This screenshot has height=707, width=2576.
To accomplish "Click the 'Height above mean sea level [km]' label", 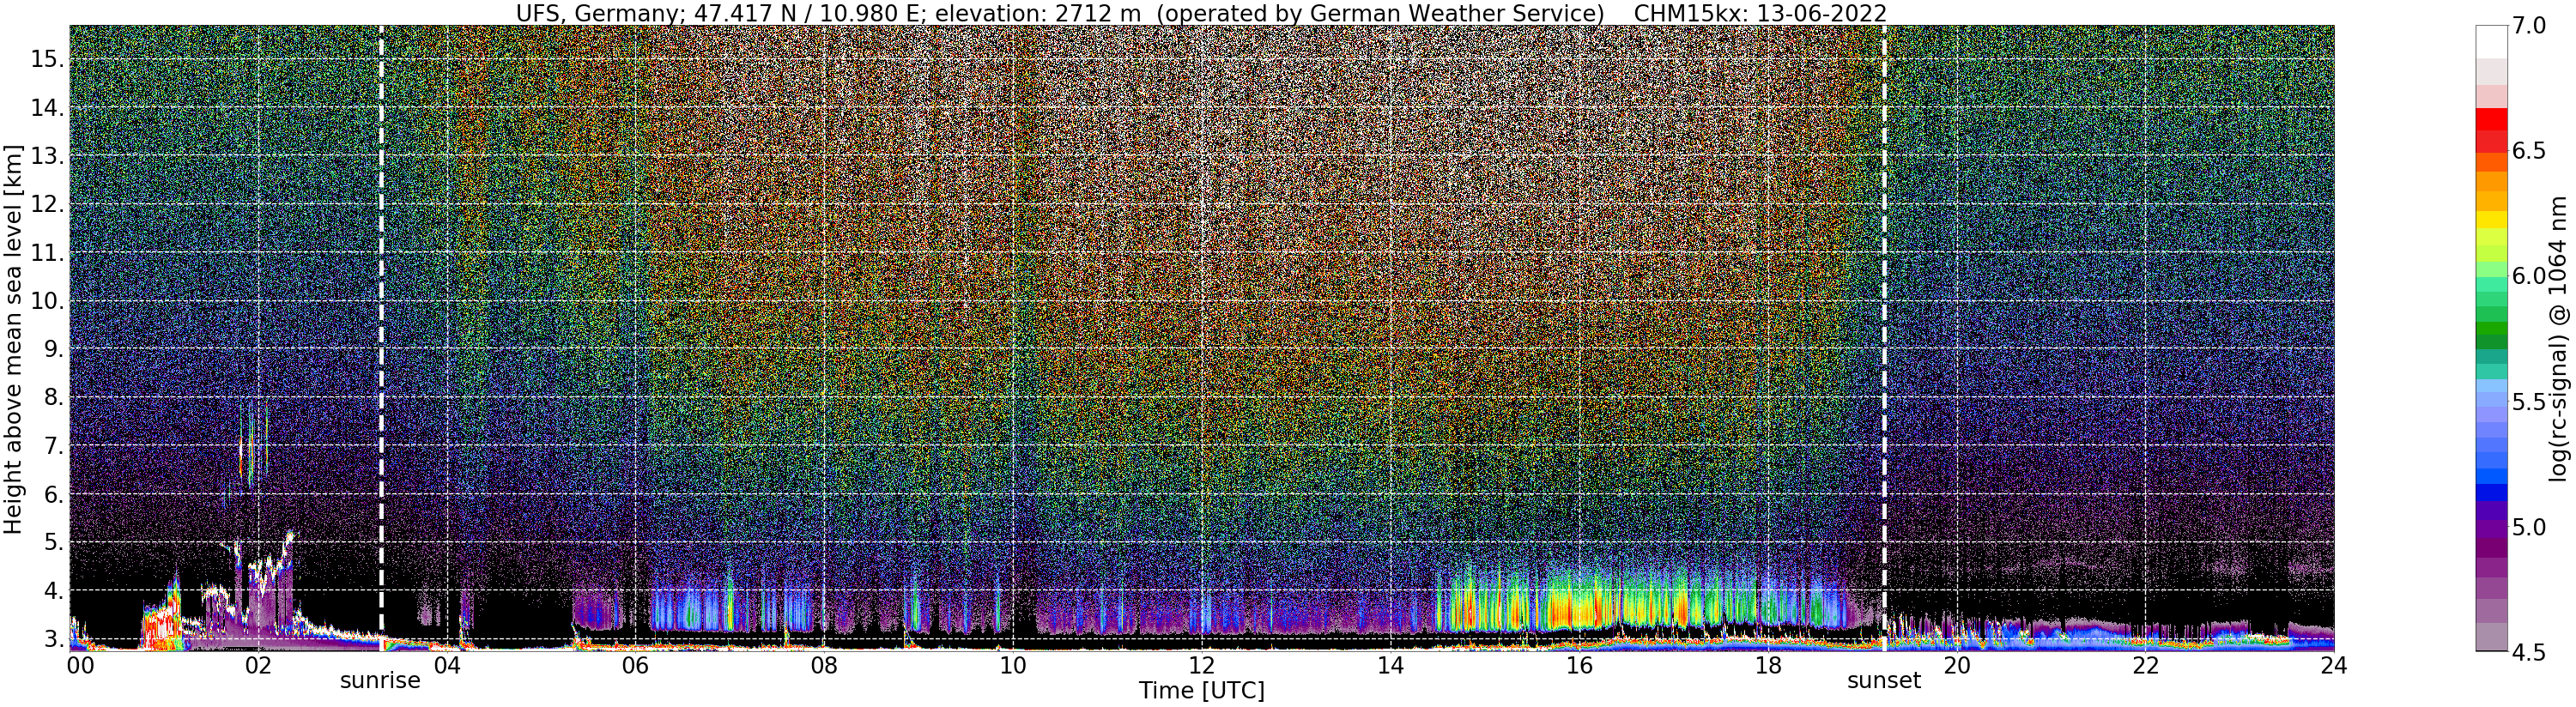I will click(13, 339).
